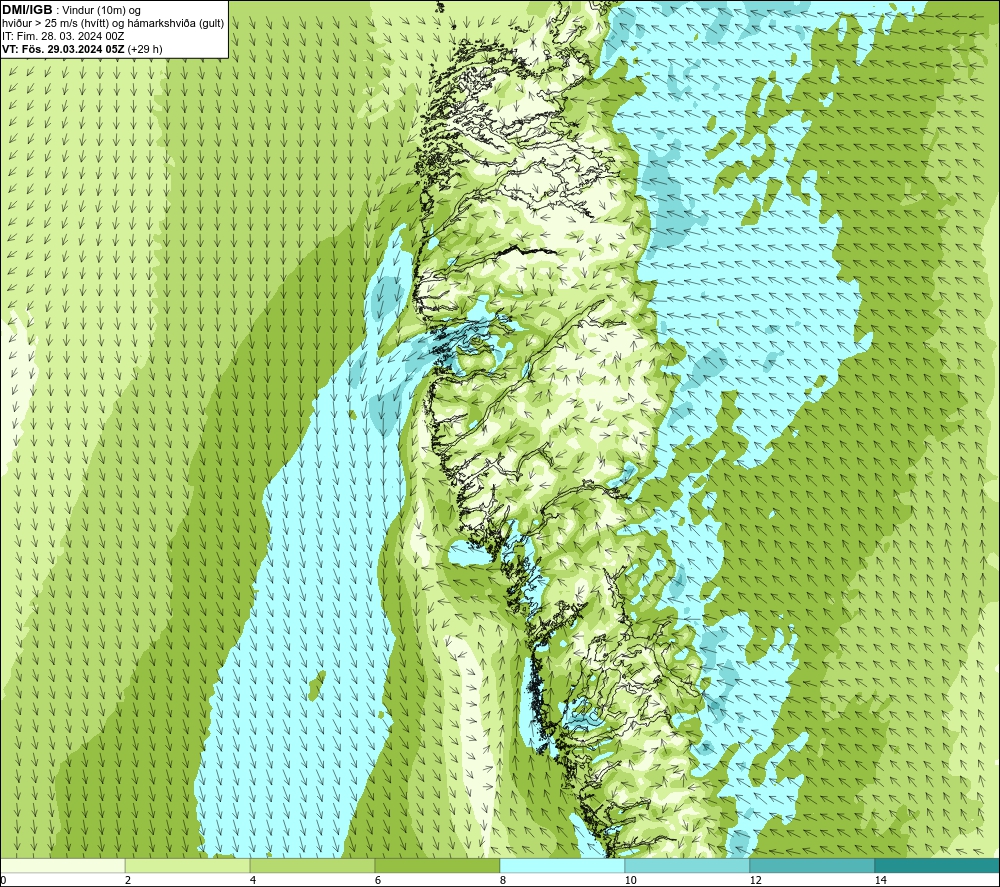Click the "VT: Fös. 29.03.2024 05Z (+29 h)" line
Viewport: 1000px width, 887px height.
(x=82, y=49)
